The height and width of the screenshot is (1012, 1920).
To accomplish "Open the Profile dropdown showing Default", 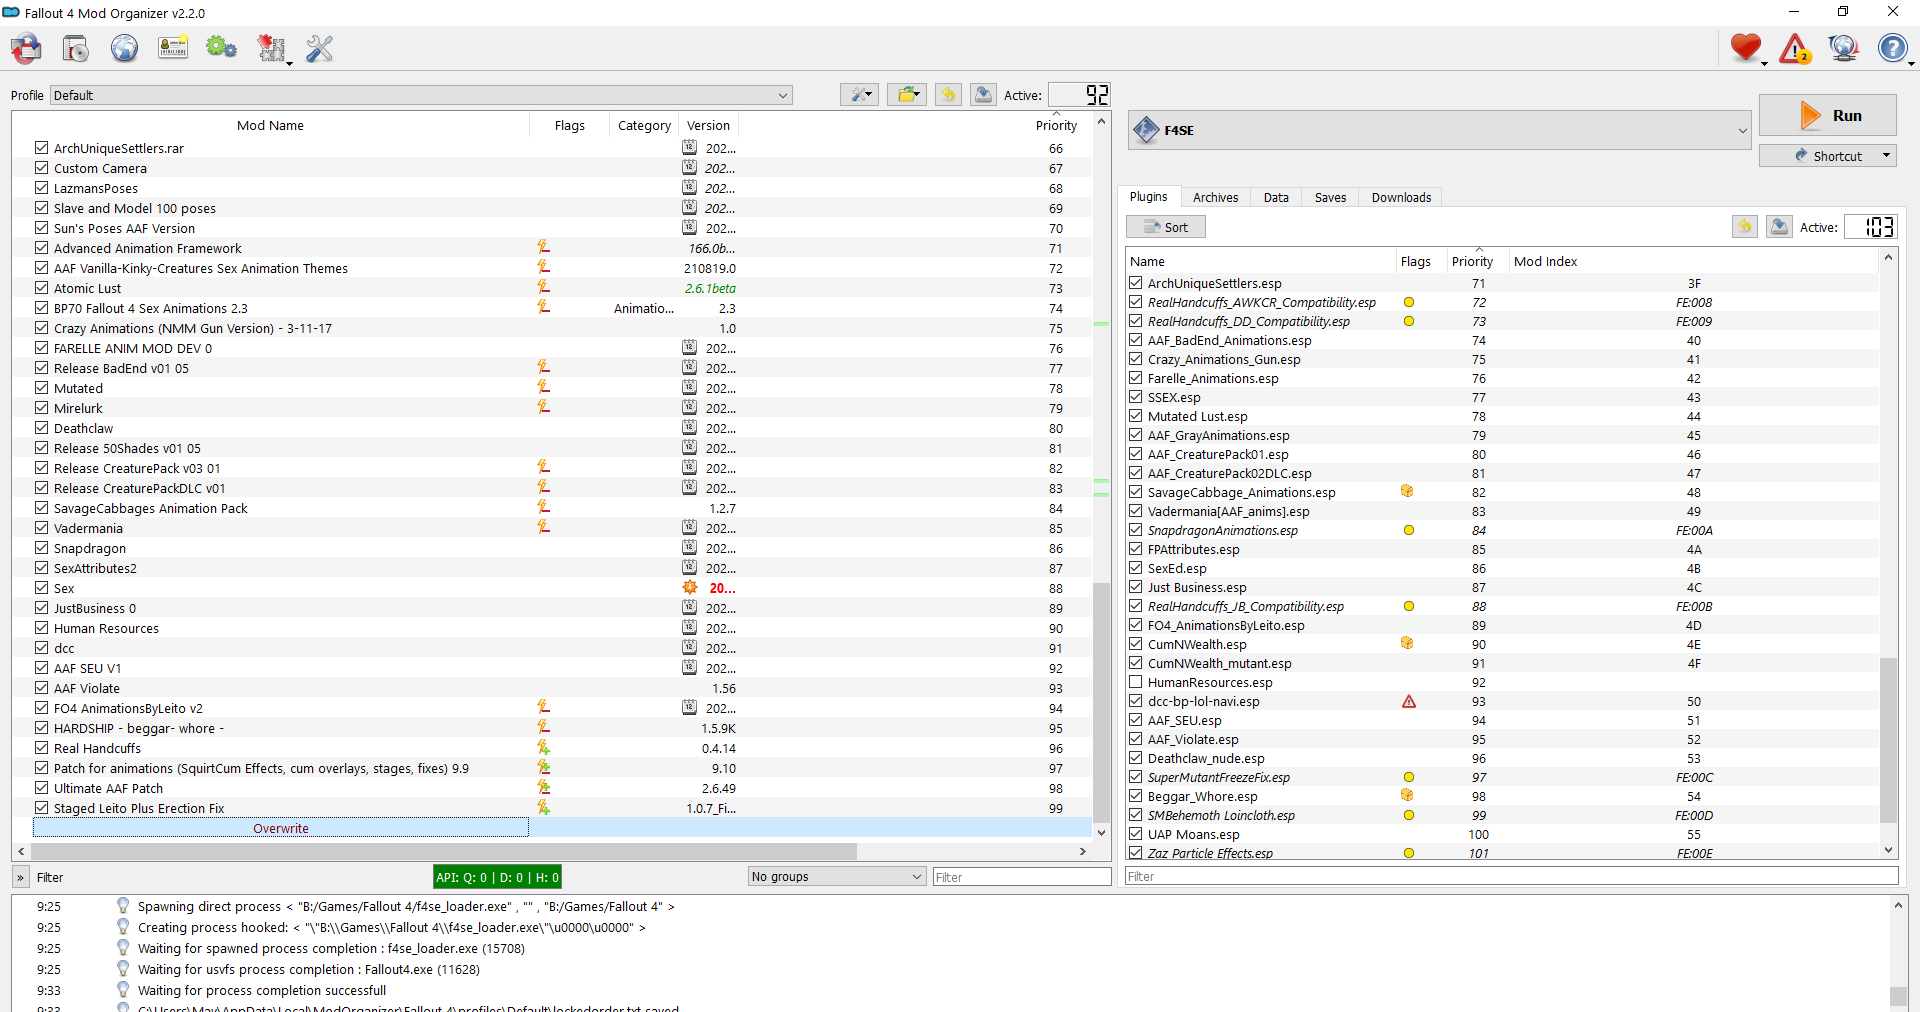I will pos(421,95).
